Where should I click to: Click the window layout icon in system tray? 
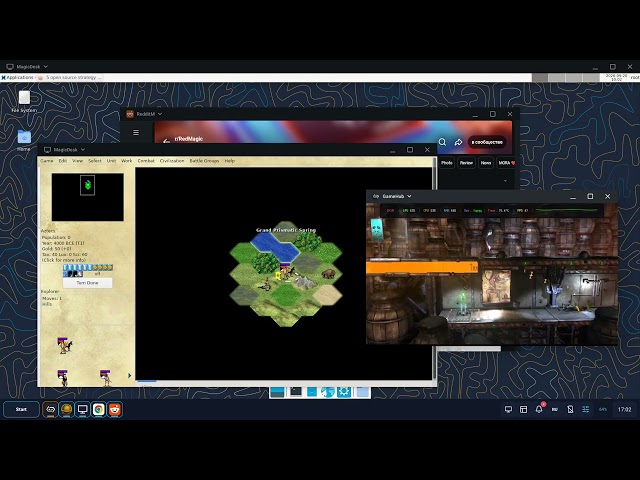(523, 409)
